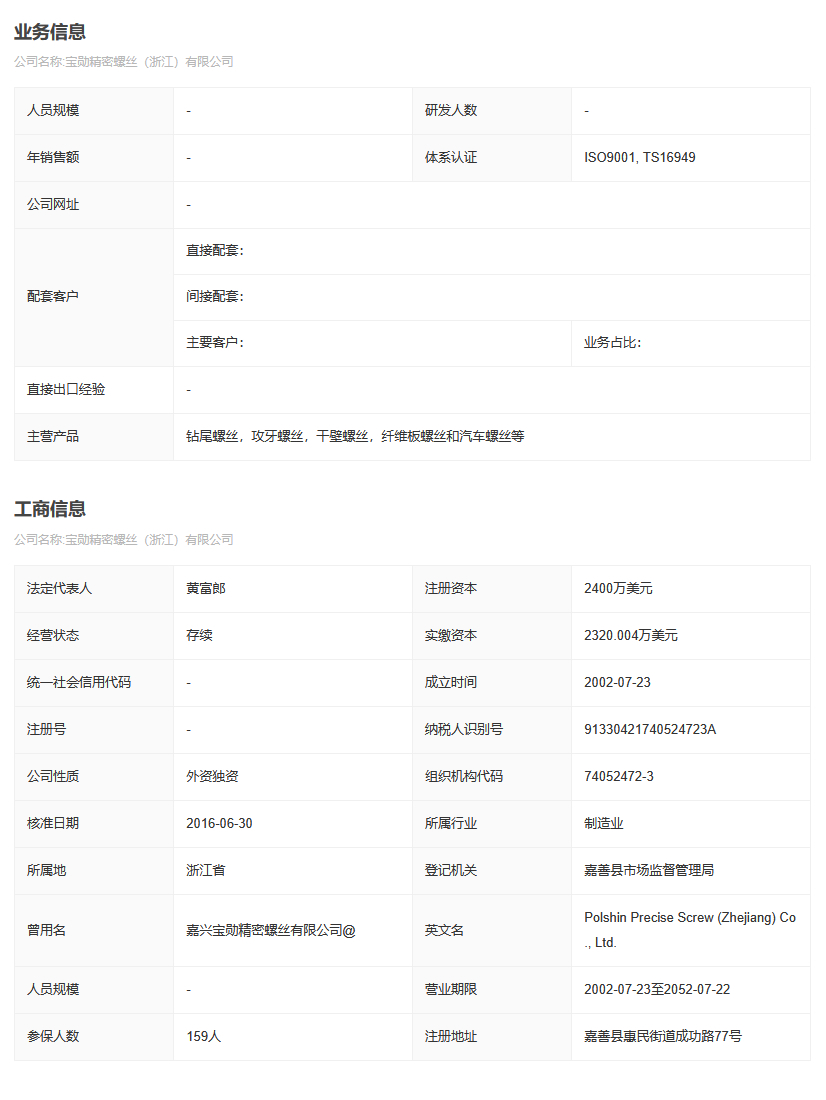Select the organization code 74052472-3
The height and width of the screenshot is (1100, 826).
pyautogui.click(x=619, y=777)
